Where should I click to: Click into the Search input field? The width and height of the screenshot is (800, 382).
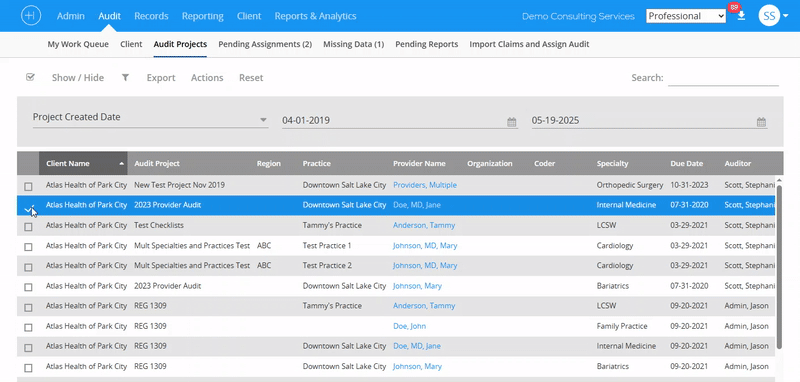723,78
